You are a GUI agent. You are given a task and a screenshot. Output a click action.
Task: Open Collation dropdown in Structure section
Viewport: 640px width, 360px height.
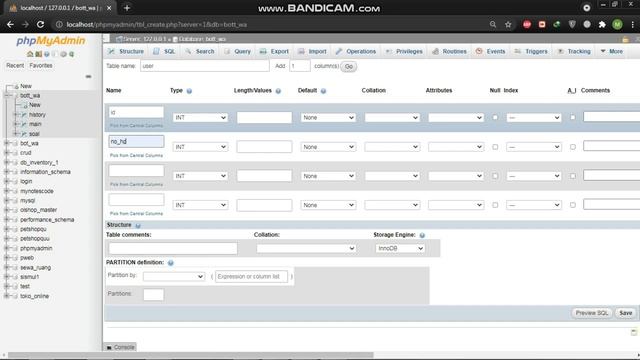coord(306,248)
